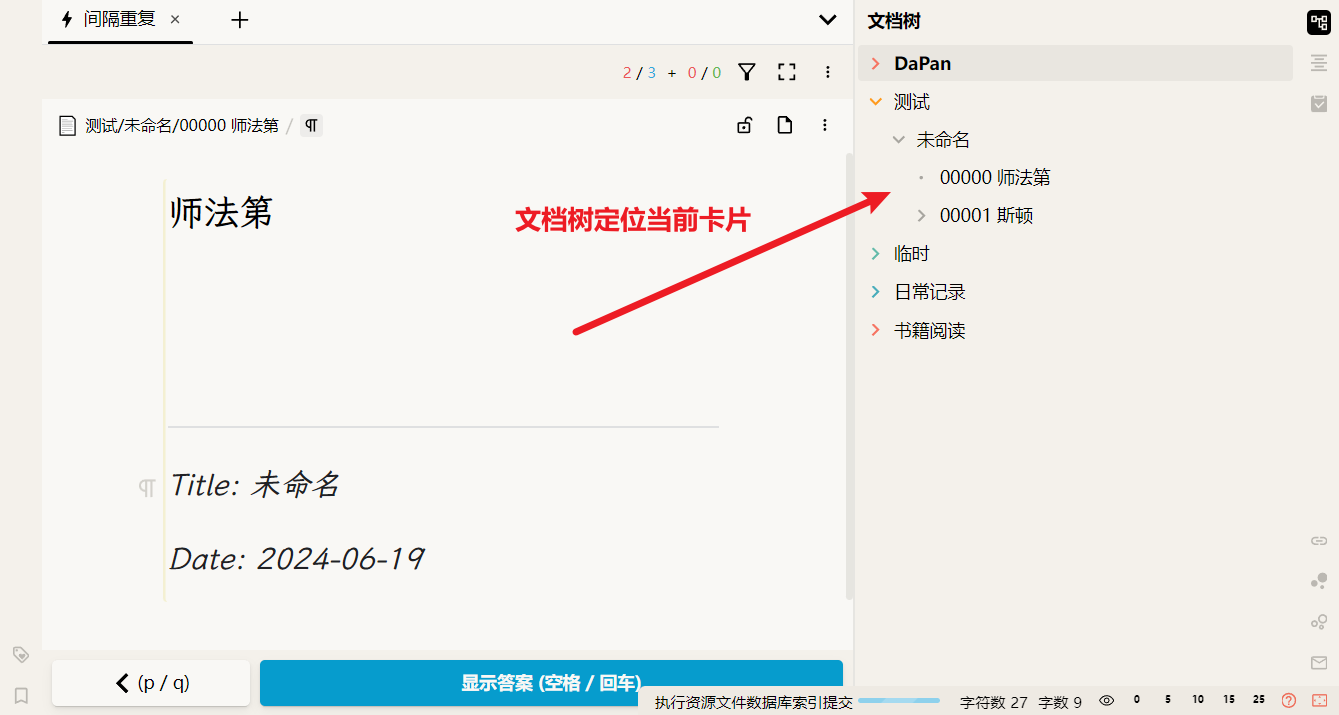Click the 5 value in status bar

[1168, 700]
